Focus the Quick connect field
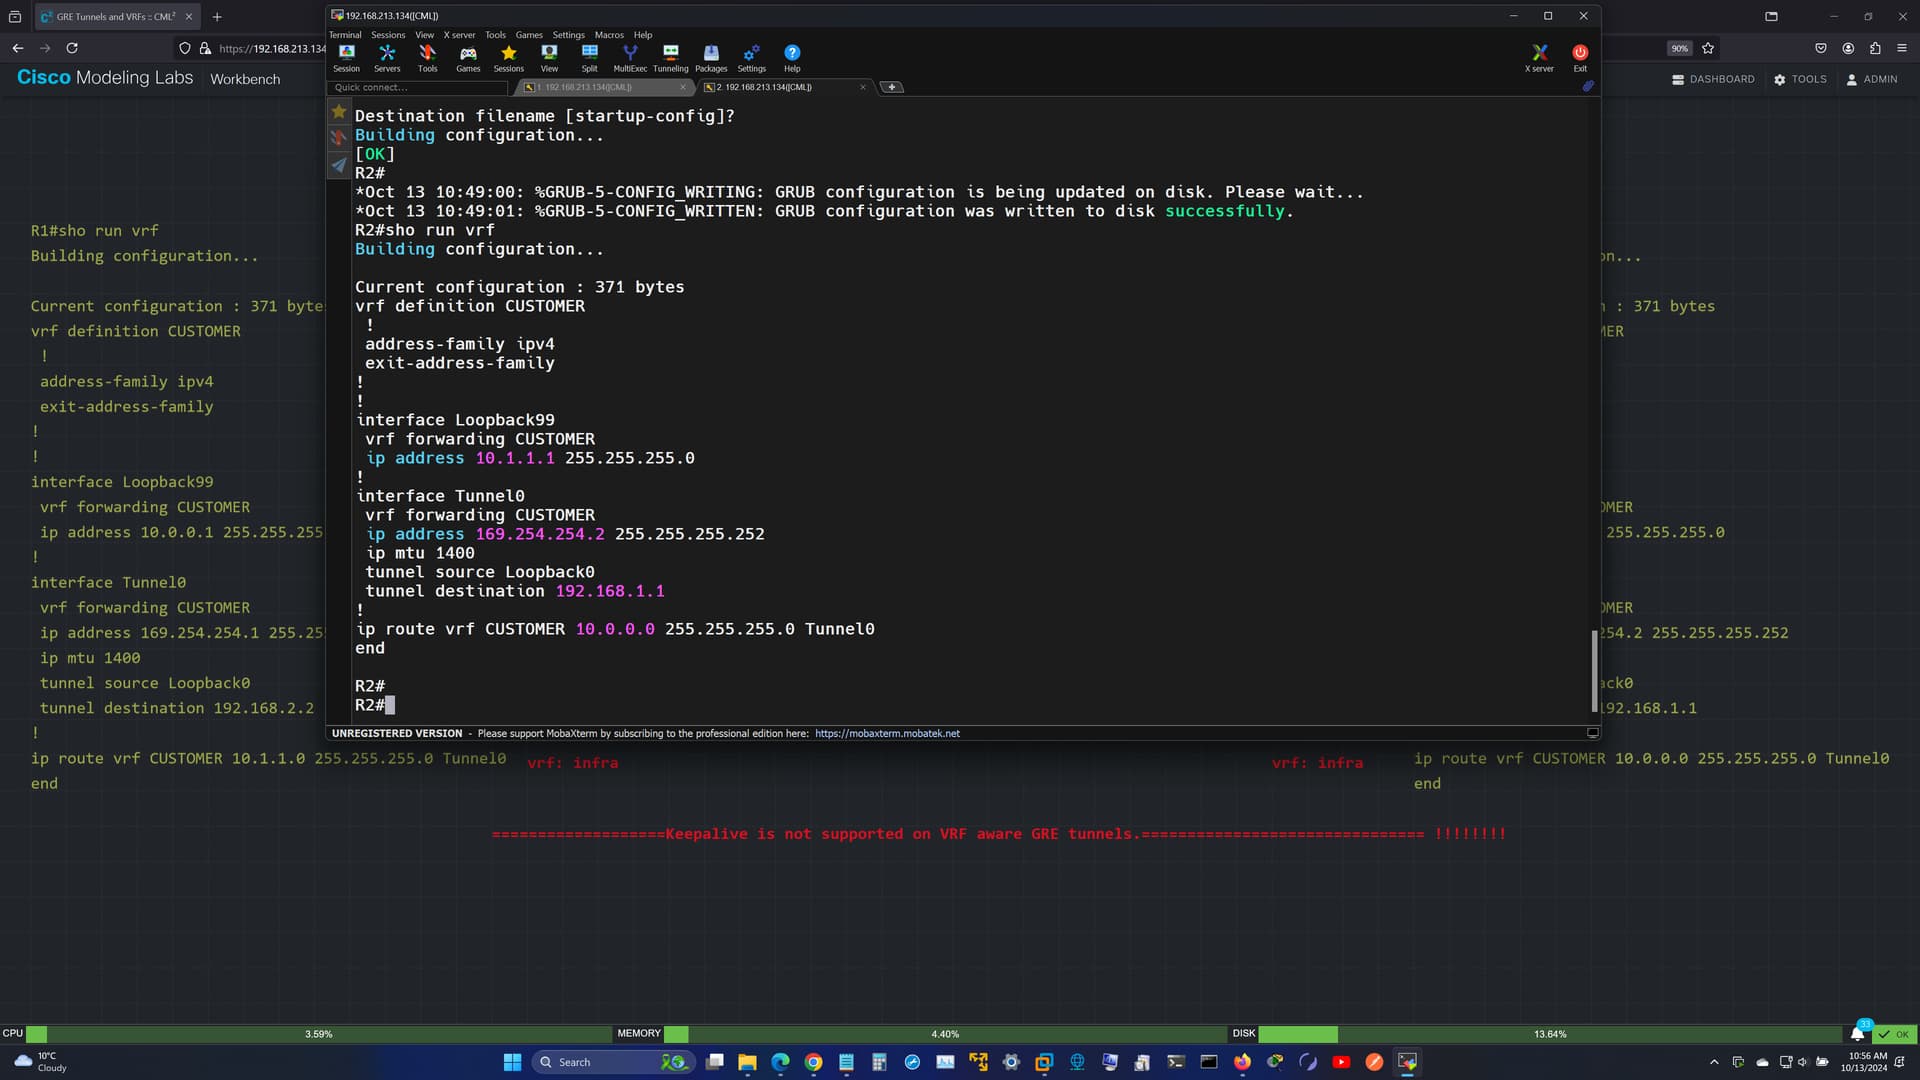Viewport: 1920px width, 1080px height. [418, 87]
